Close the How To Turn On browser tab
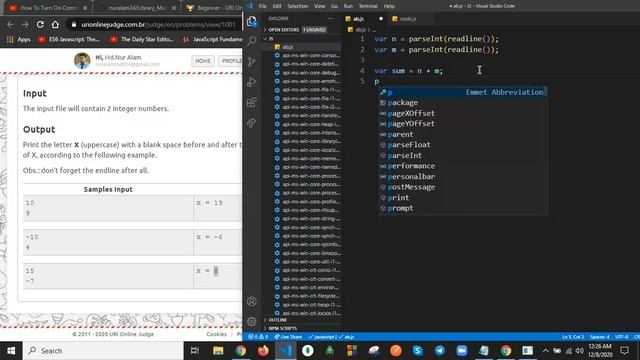640x360 pixels. tap(85, 8)
